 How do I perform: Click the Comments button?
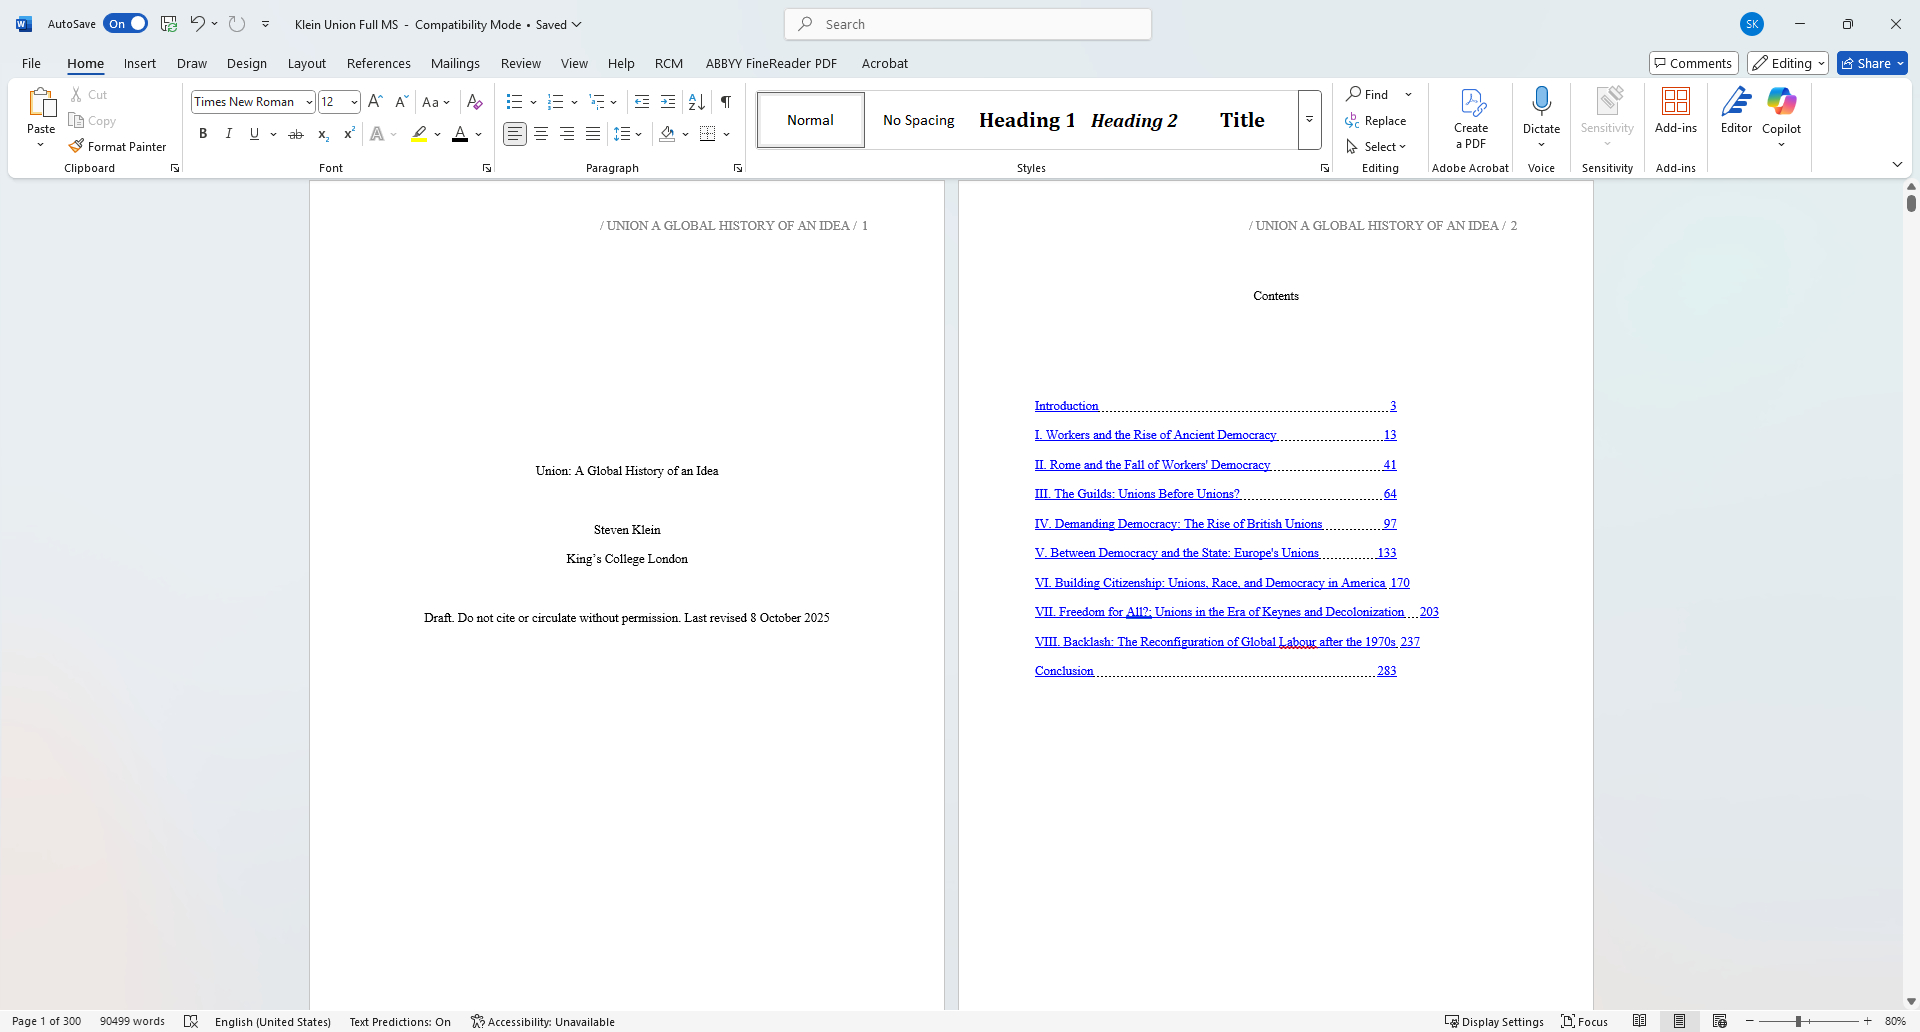[1693, 63]
